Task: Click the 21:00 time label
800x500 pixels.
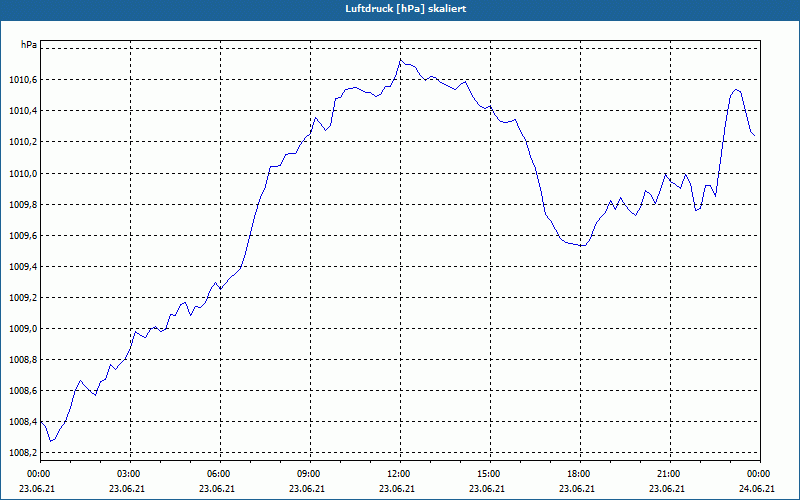Action: click(670, 474)
